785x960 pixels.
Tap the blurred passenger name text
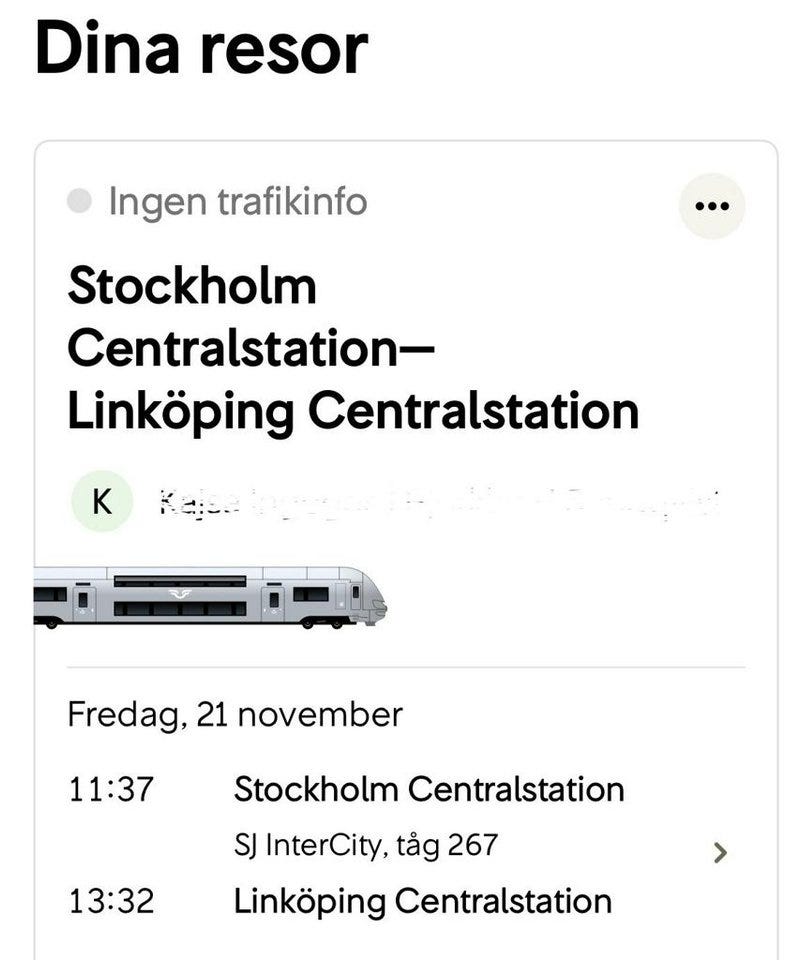pos(438,502)
